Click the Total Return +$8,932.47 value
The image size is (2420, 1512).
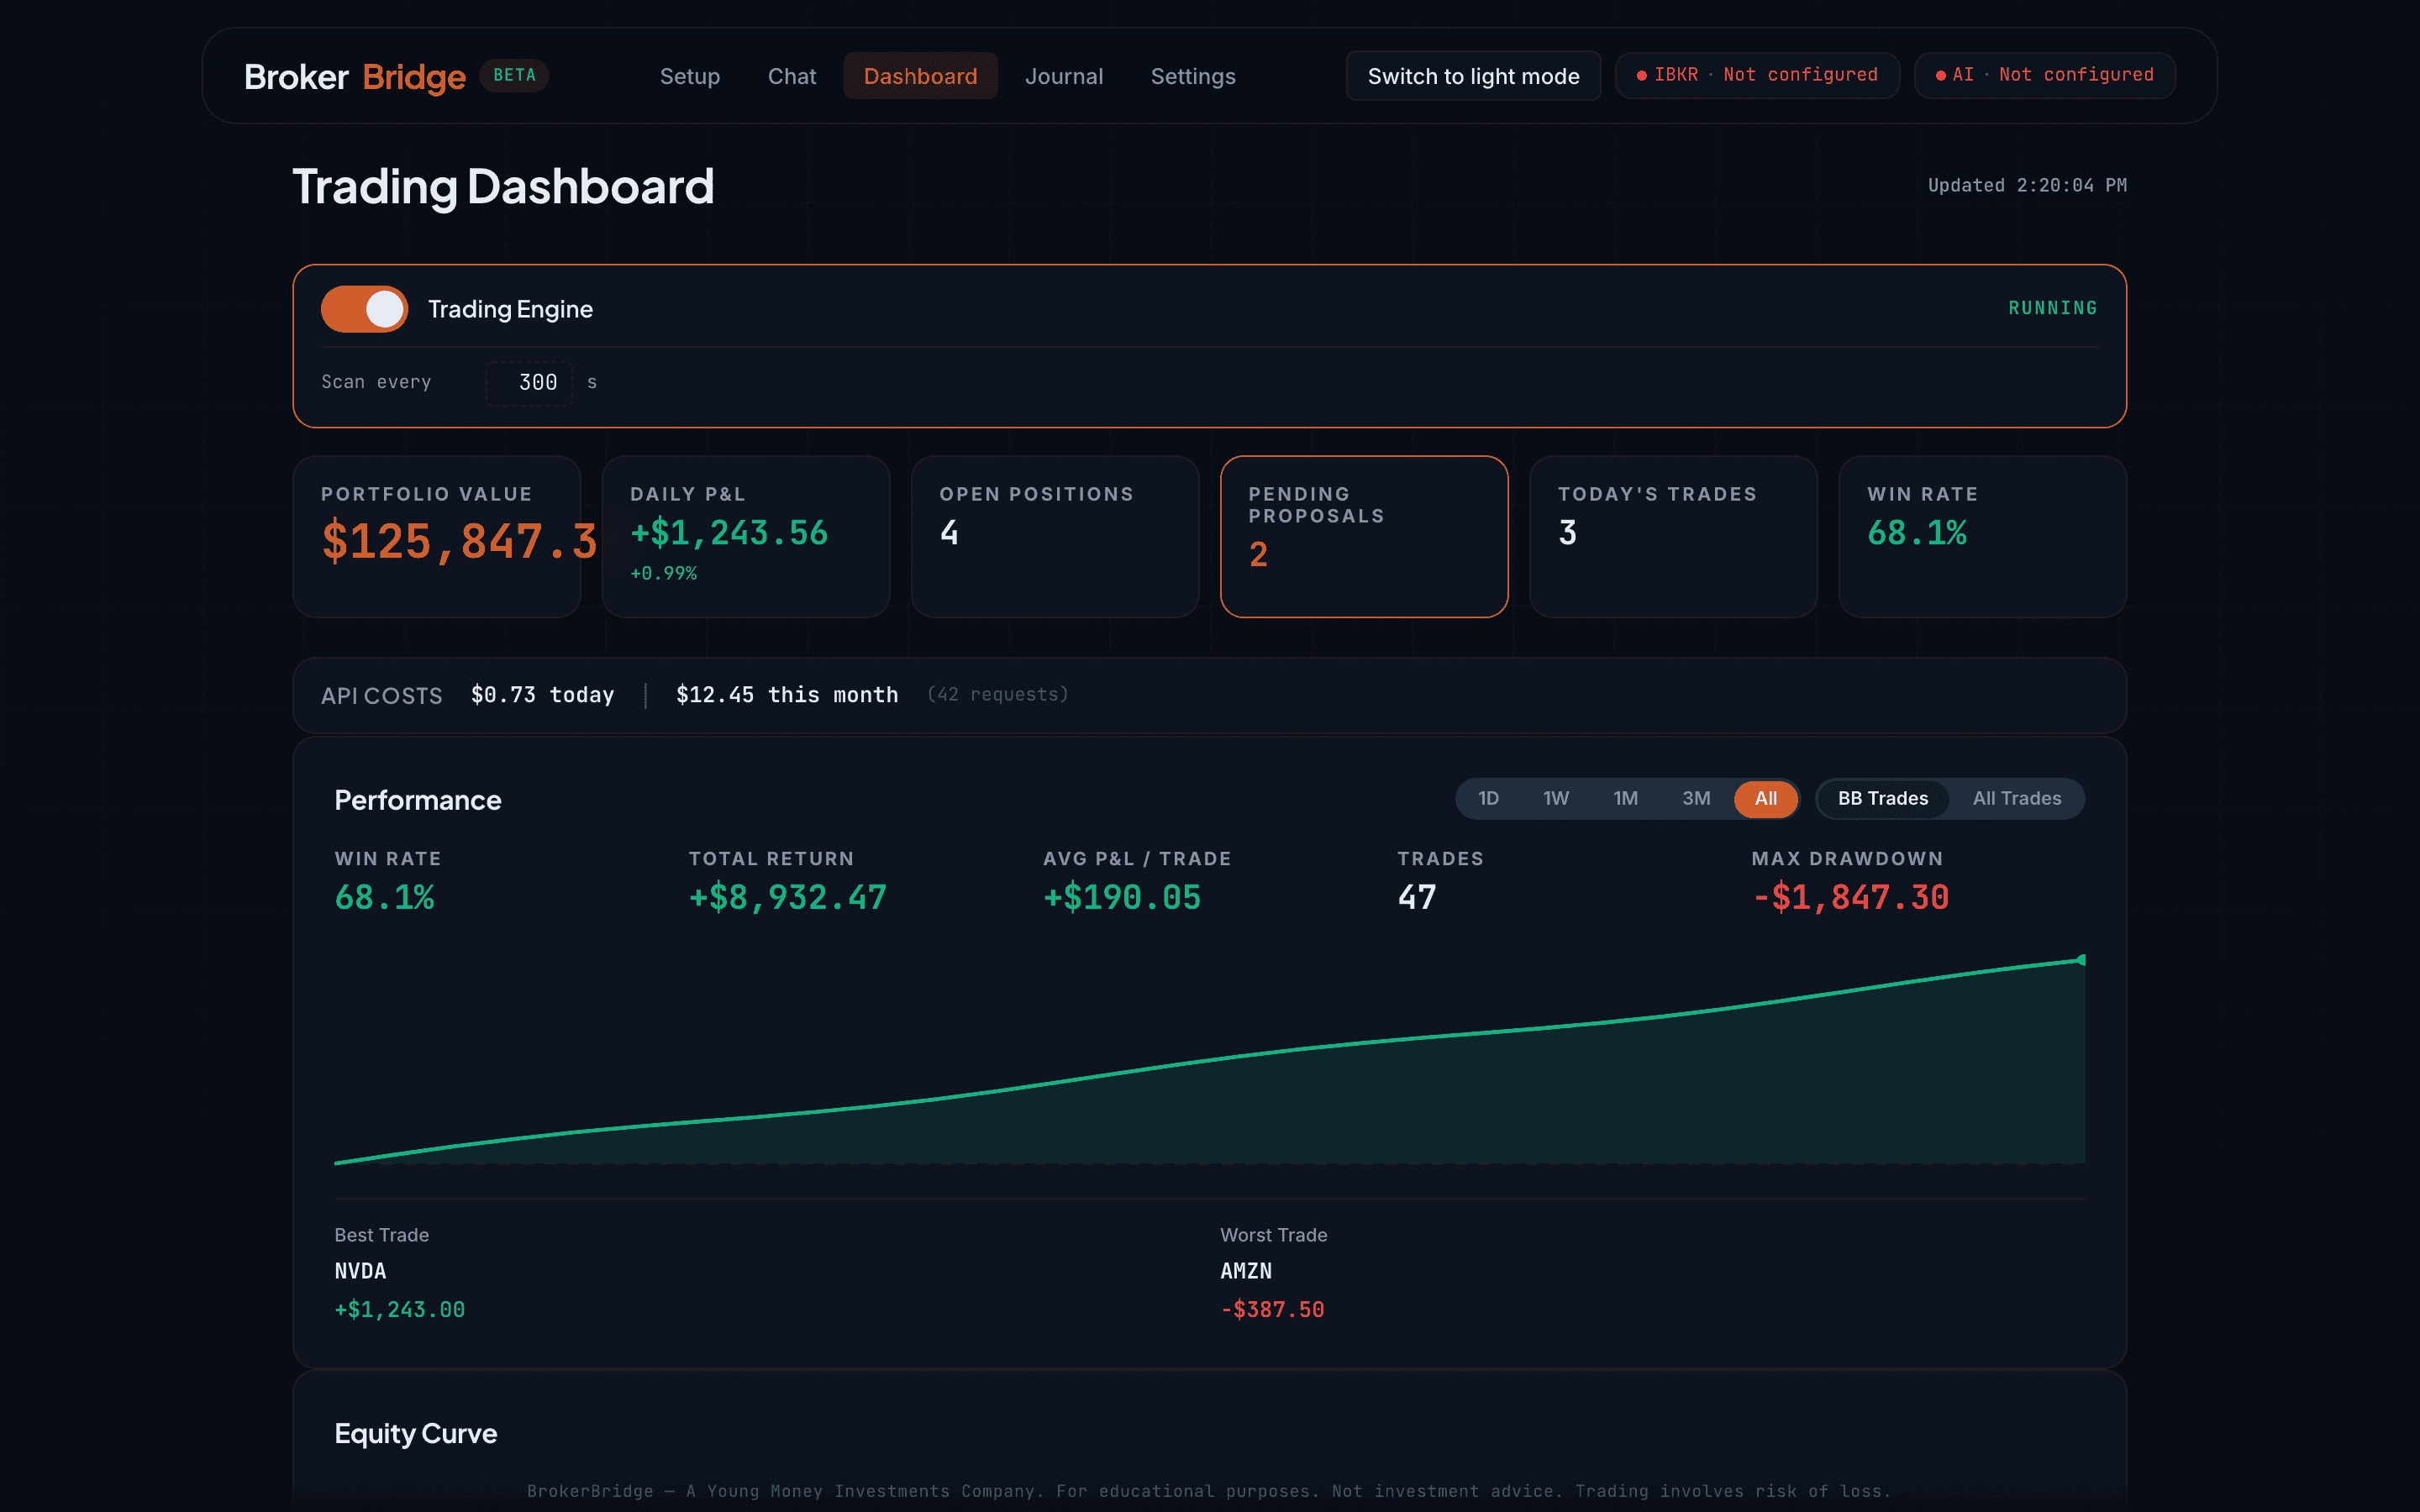pyautogui.click(x=787, y=897)
